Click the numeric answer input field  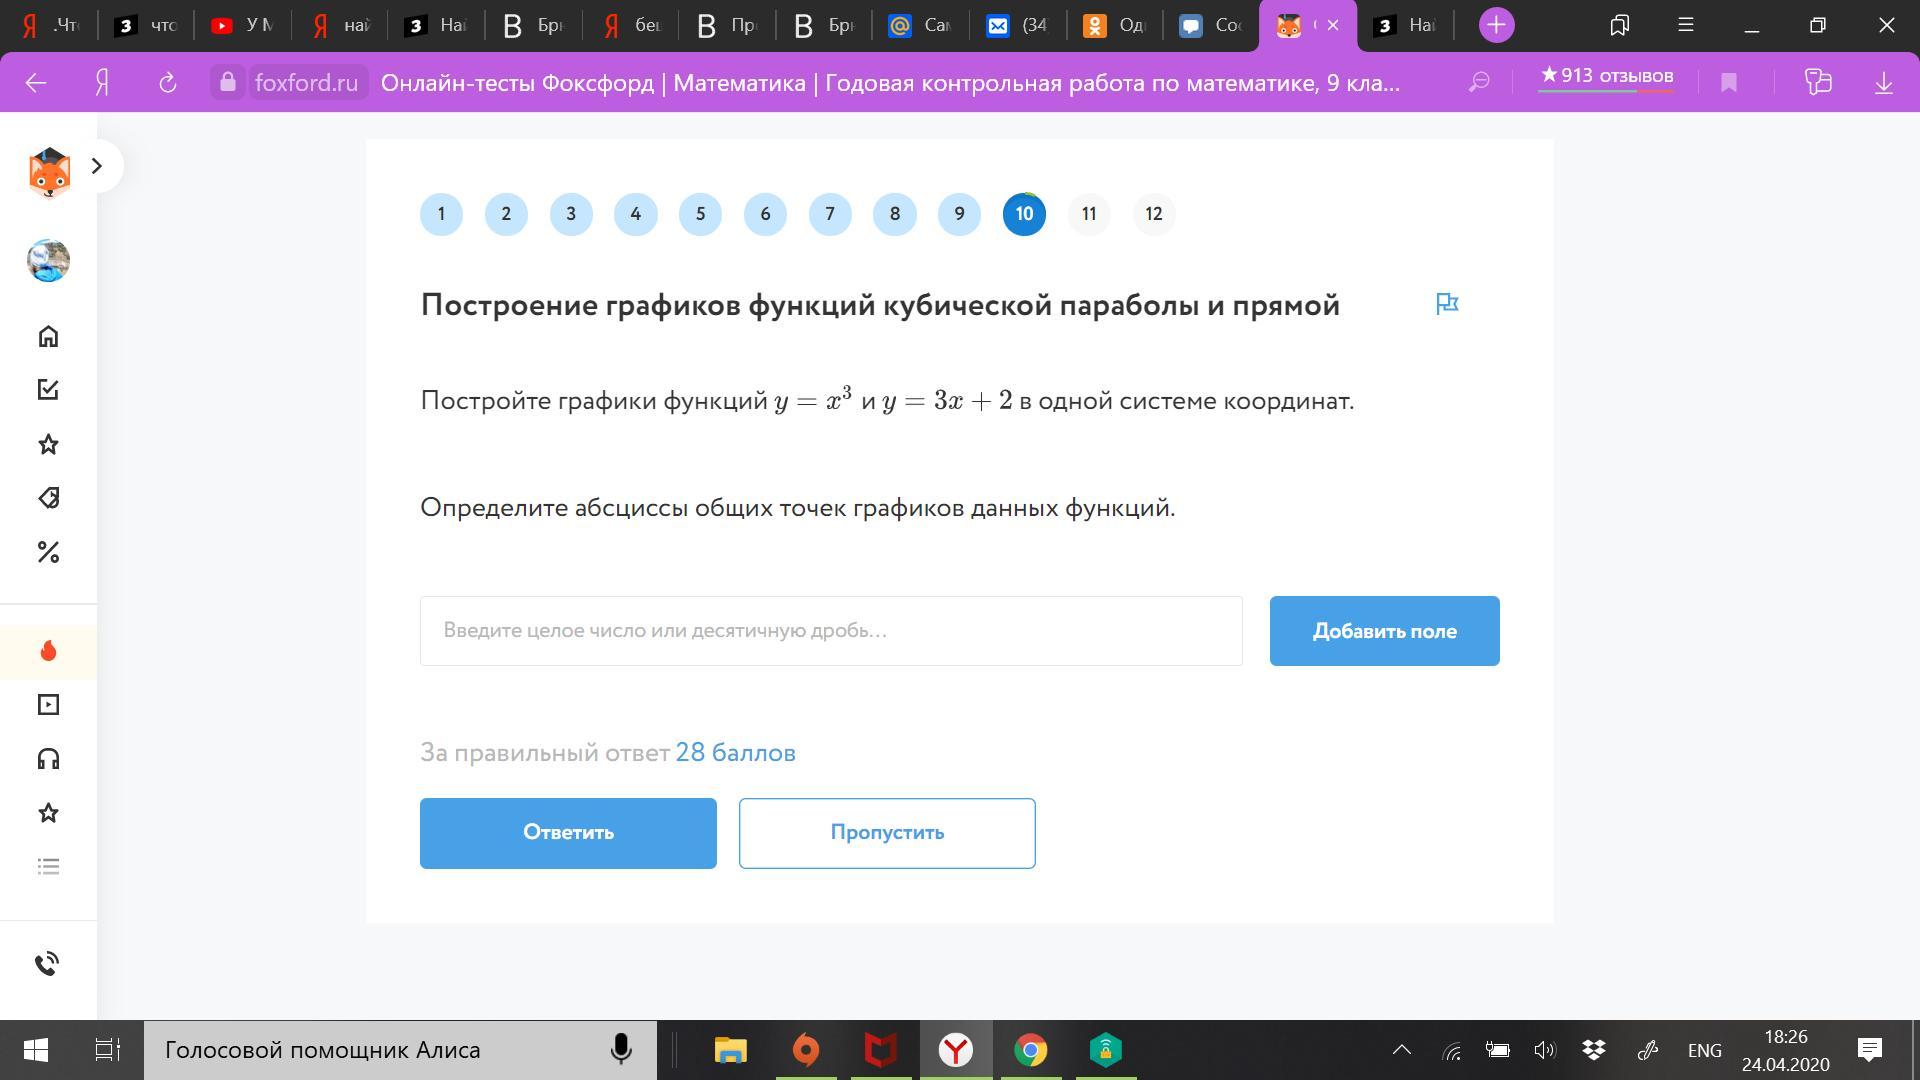(x=831, y=631)
